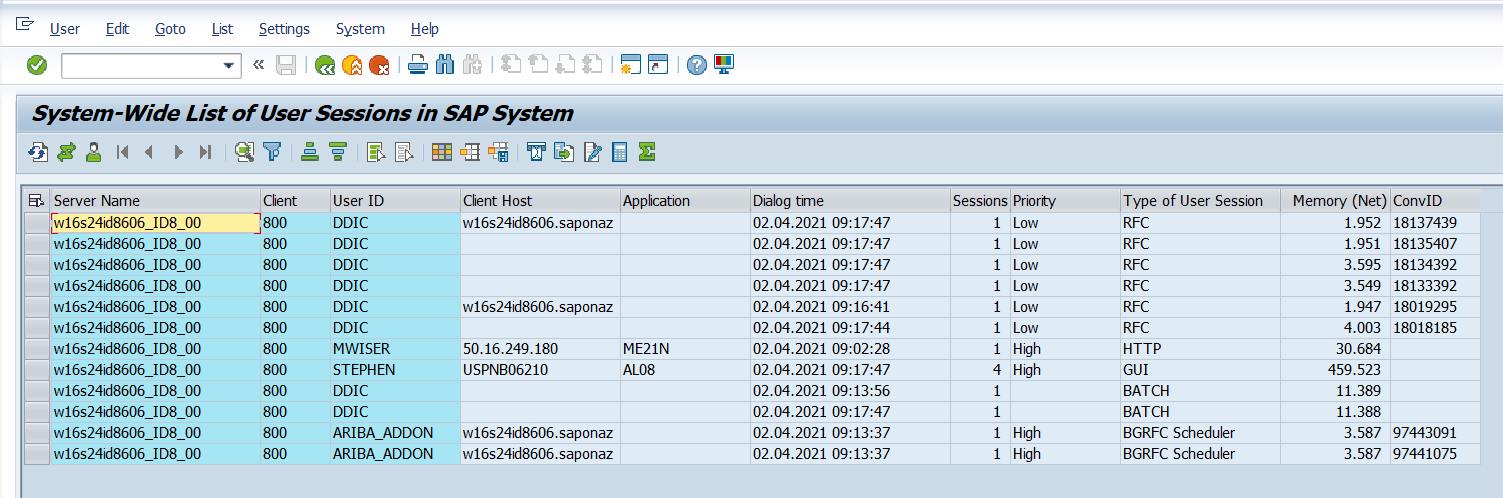Click the green checkmark Enter button

coord(37,65)
